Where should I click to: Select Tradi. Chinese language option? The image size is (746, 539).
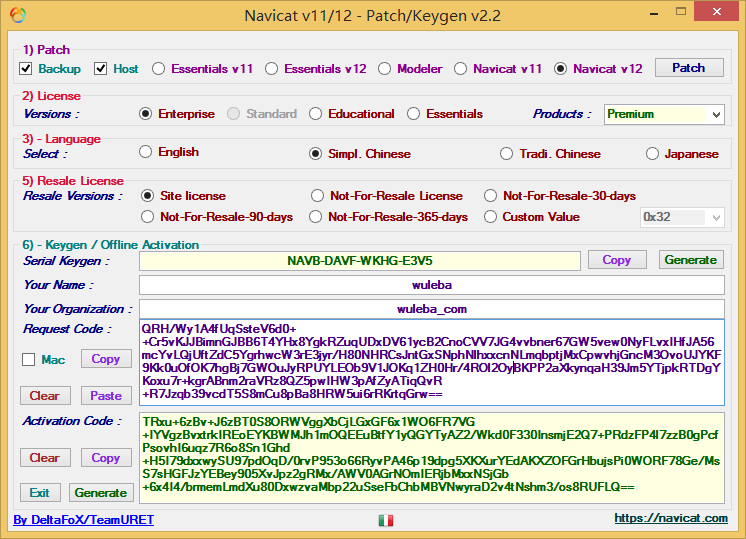506,154
